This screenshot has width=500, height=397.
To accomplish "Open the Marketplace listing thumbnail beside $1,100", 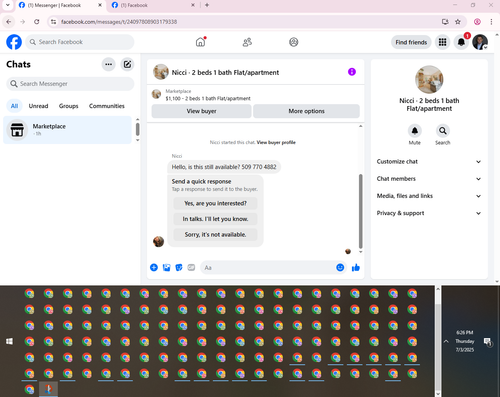I will [156, 94].
